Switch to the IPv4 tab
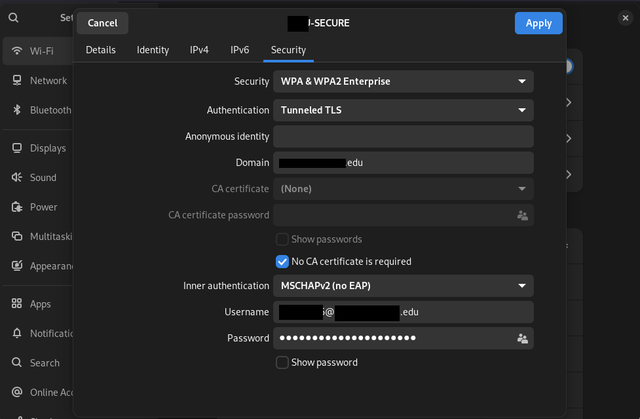Image resolution: width=640 pixels, height=419 pixels. pos(199,50)
